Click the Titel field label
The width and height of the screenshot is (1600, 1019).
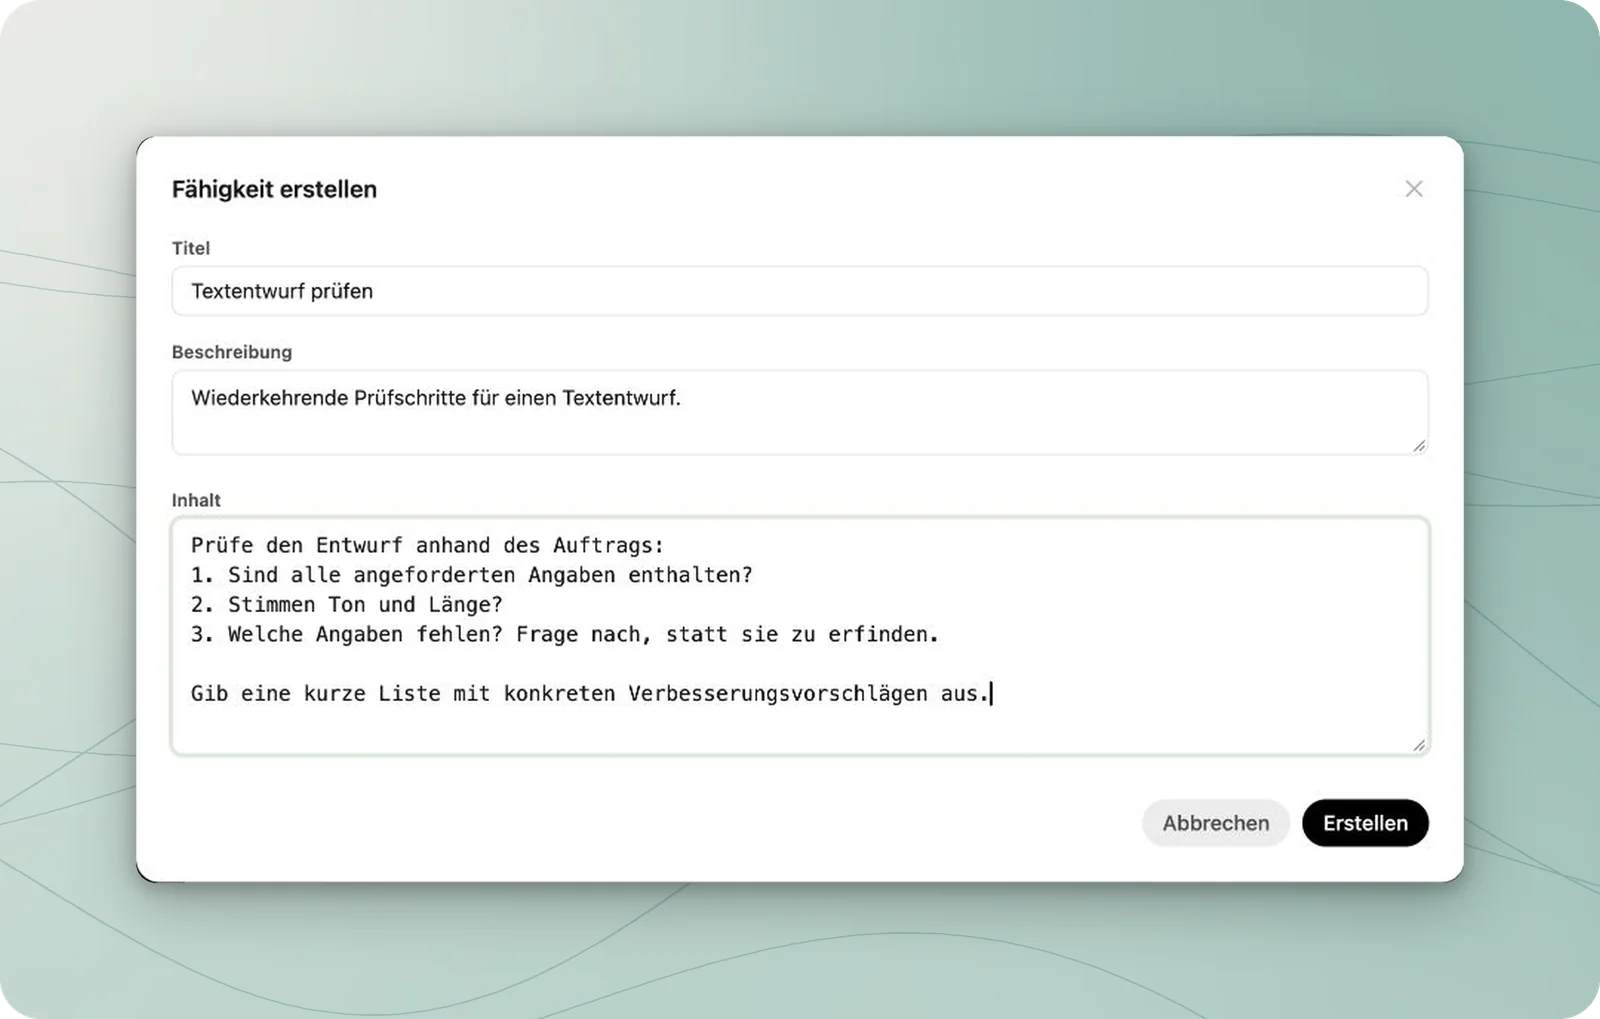[191, 248]
